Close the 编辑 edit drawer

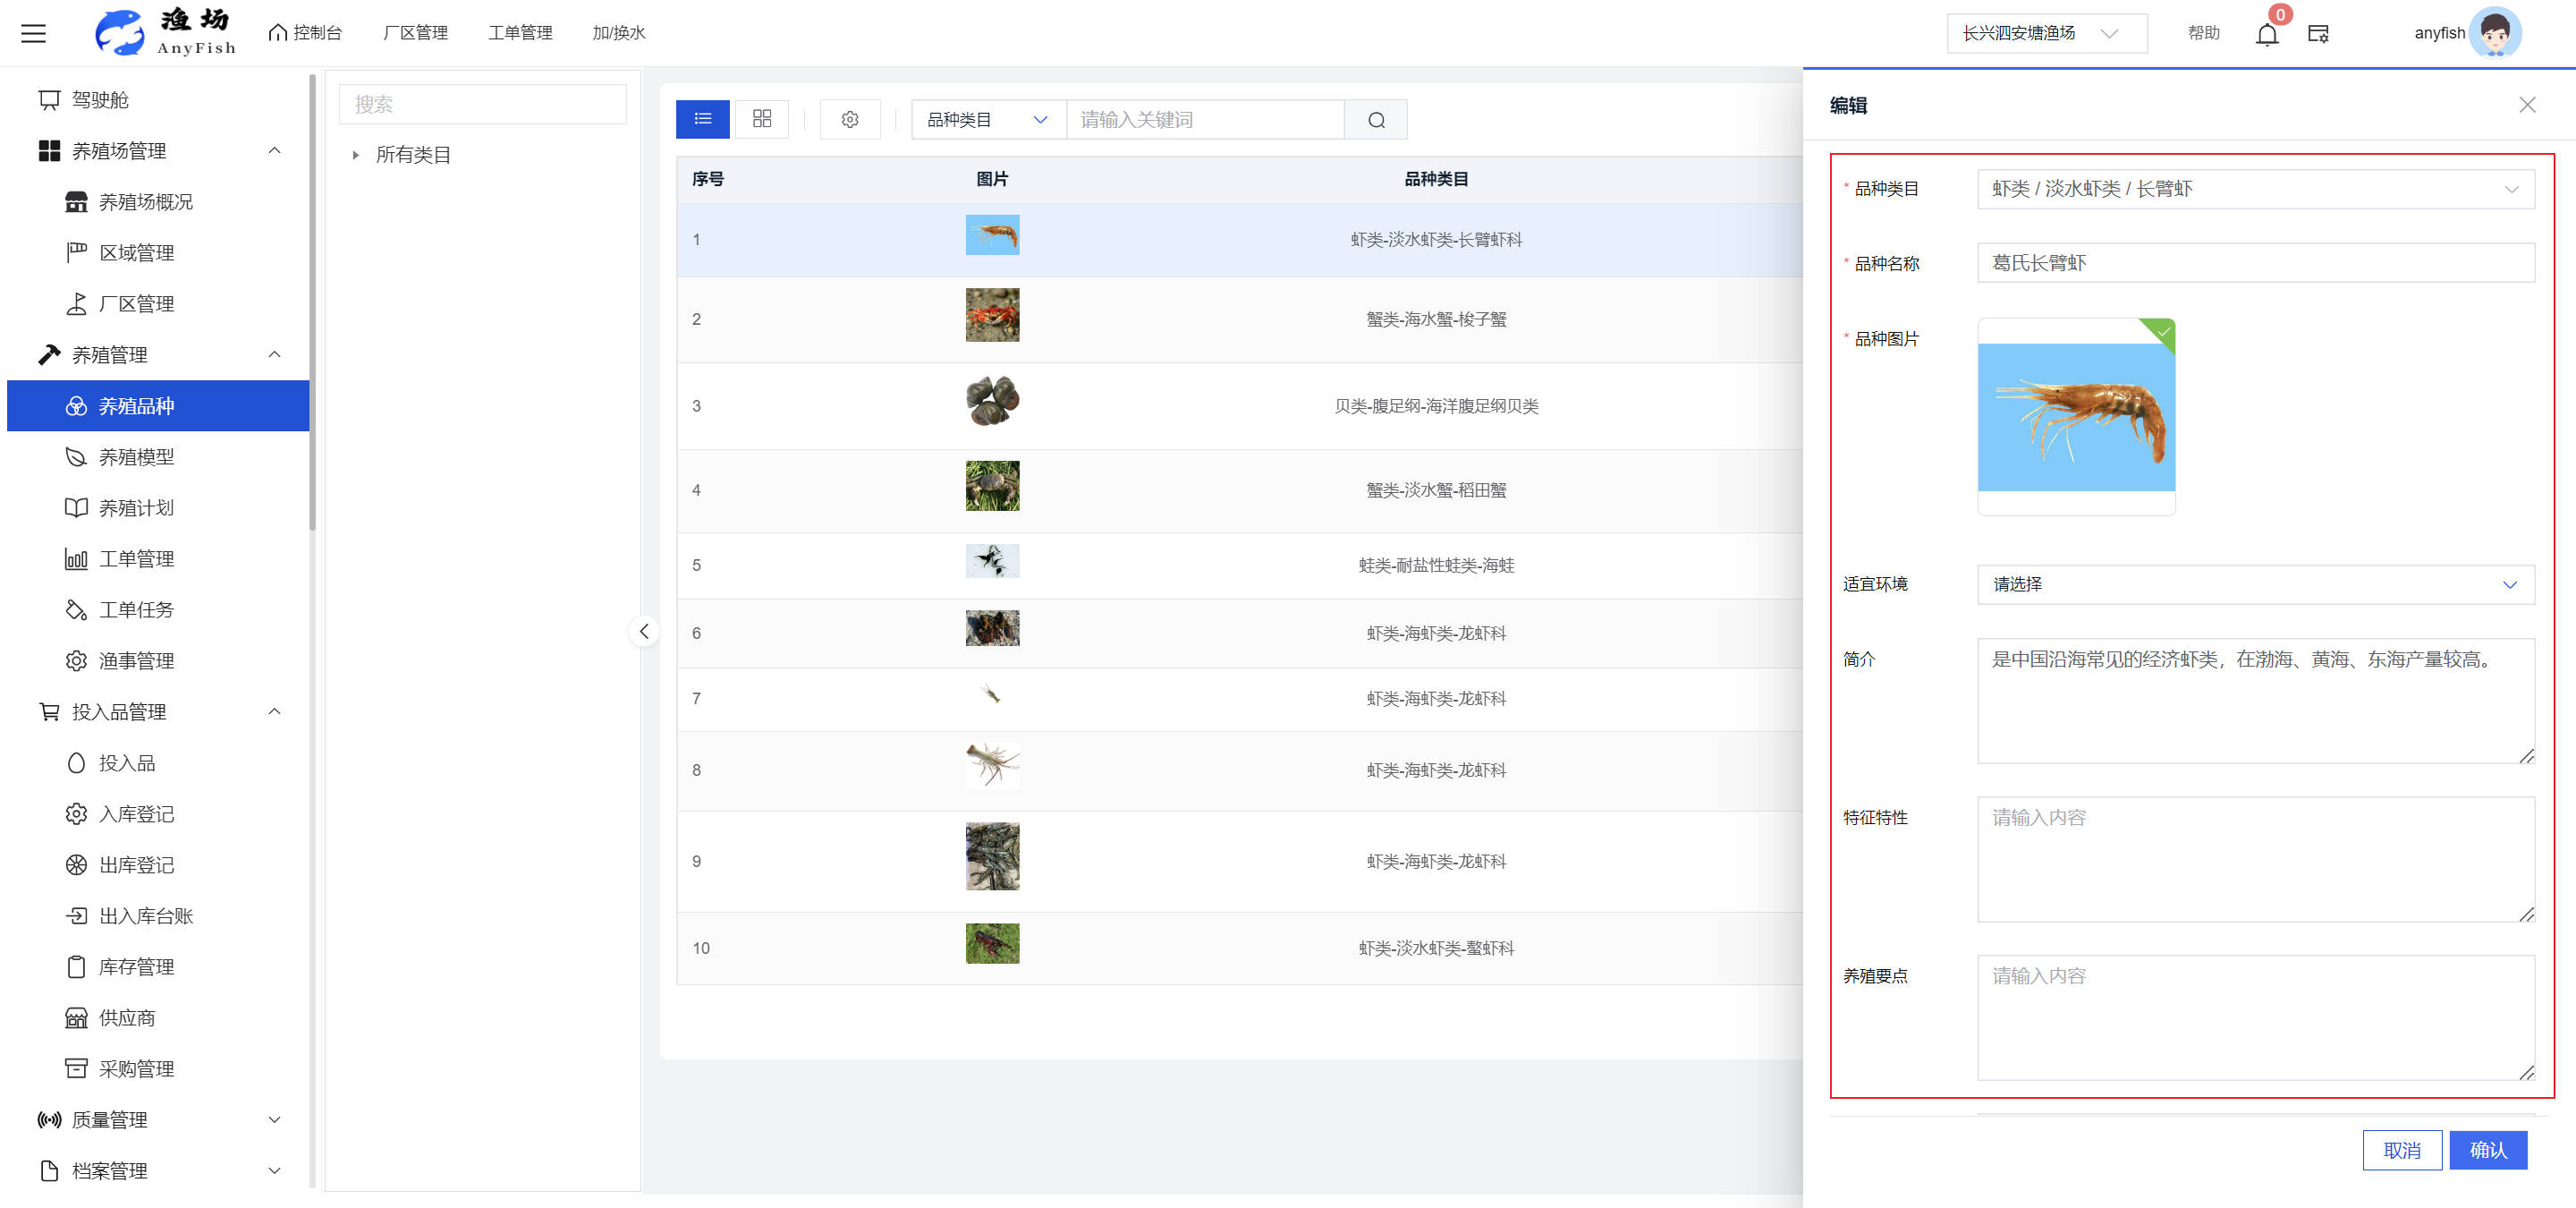pyautogui.click(x=2527, y=105)
